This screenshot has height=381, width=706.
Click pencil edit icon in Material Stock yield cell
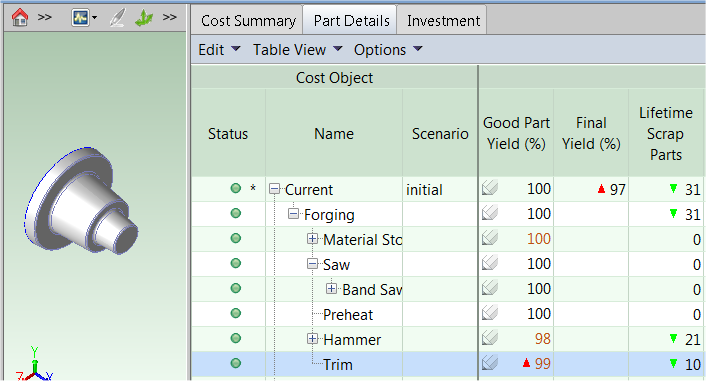(x=489, y=238)
